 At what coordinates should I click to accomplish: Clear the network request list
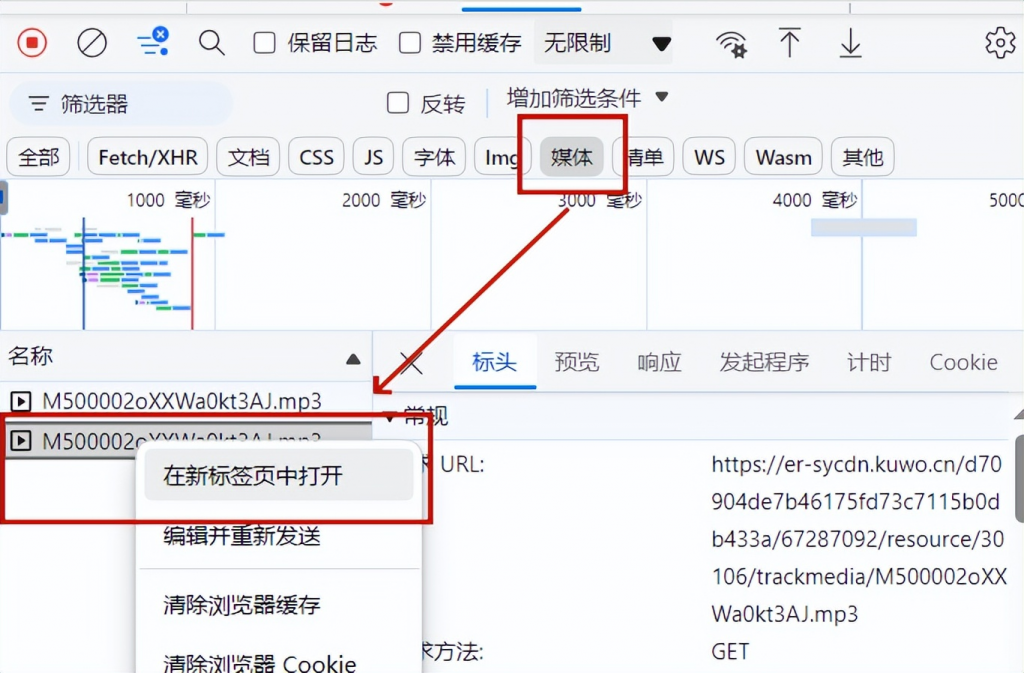click(92, 43)
